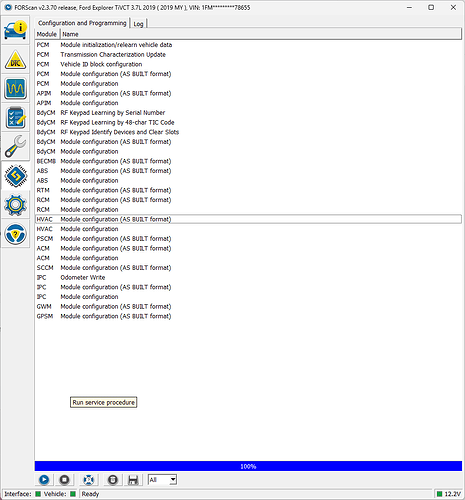Open the Vehicle information section icon

point(15,30)
